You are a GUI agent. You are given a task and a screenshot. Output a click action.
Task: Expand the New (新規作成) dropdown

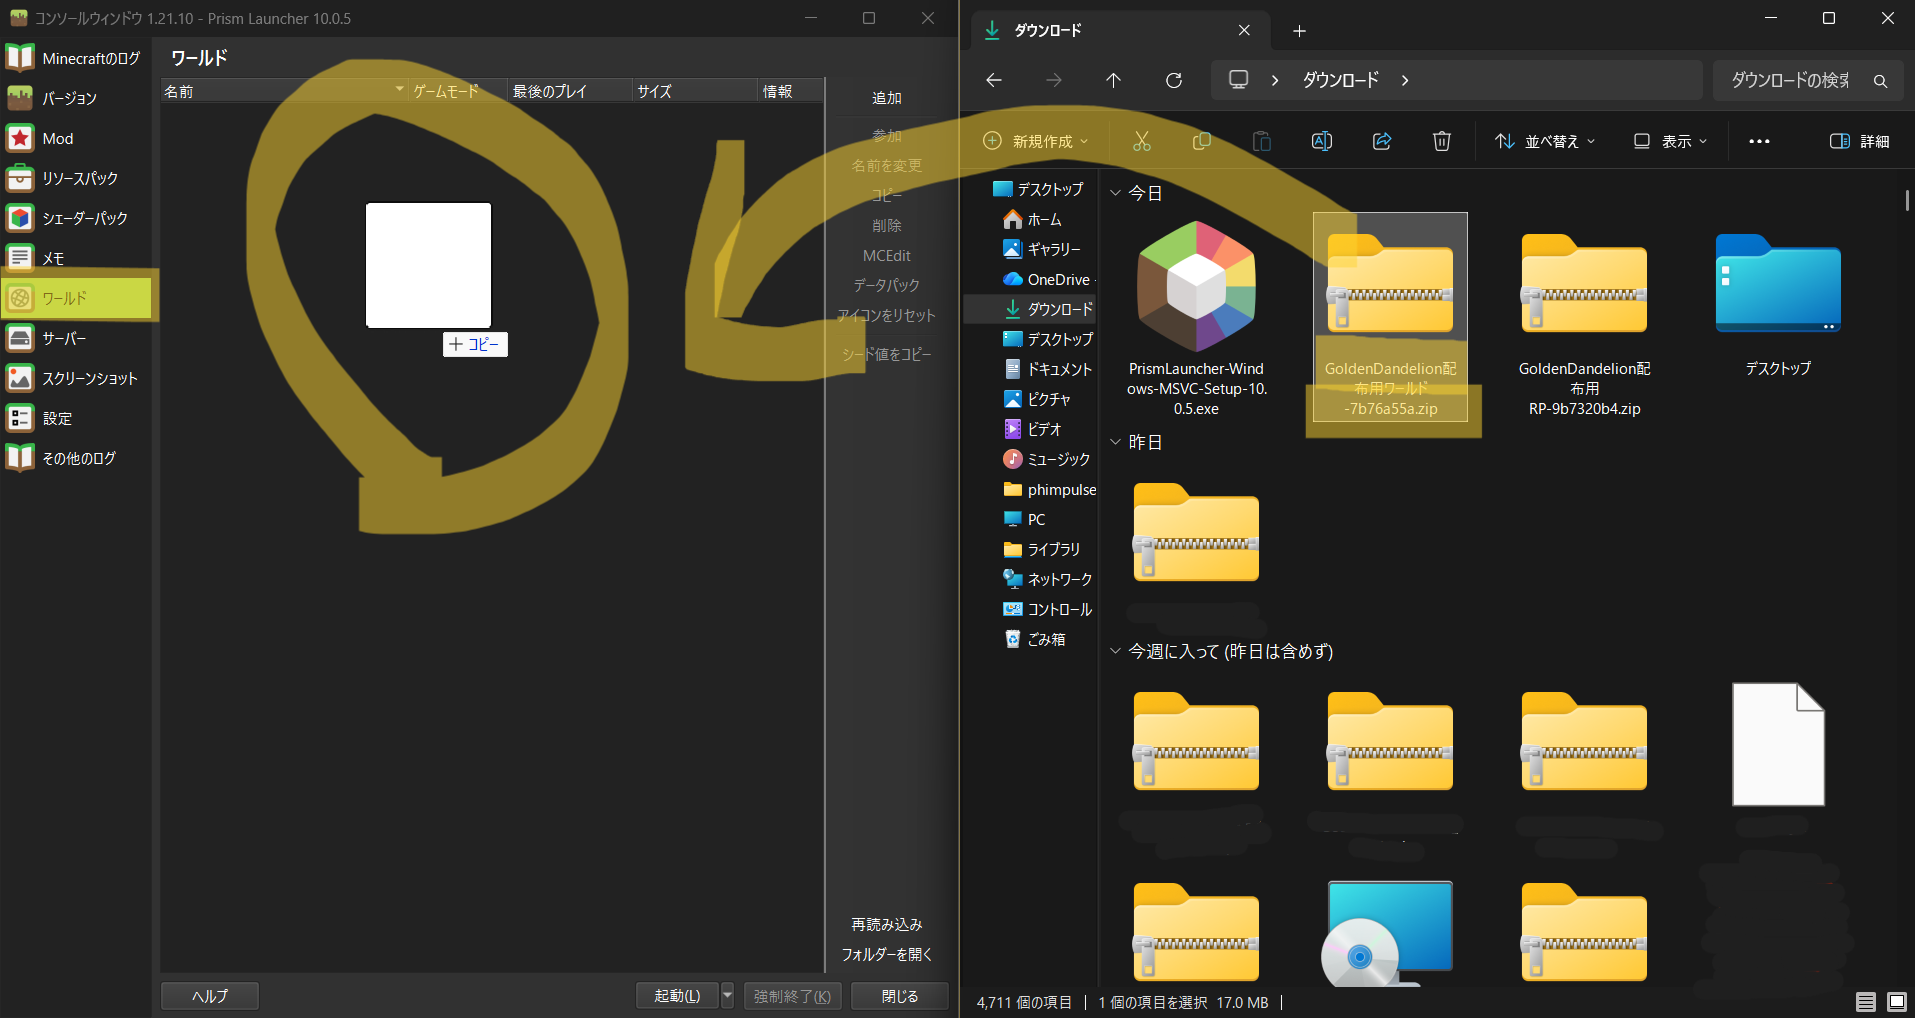(1035, 141)
